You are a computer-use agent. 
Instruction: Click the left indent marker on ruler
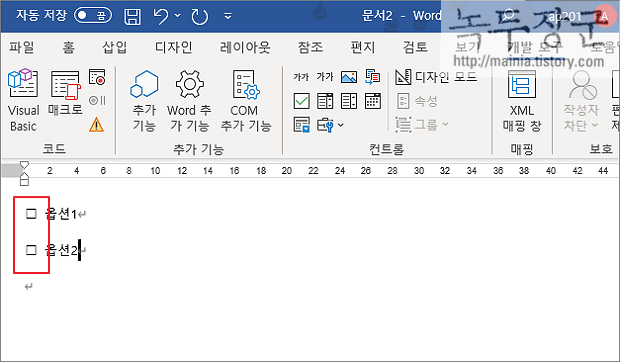point(24,182)
